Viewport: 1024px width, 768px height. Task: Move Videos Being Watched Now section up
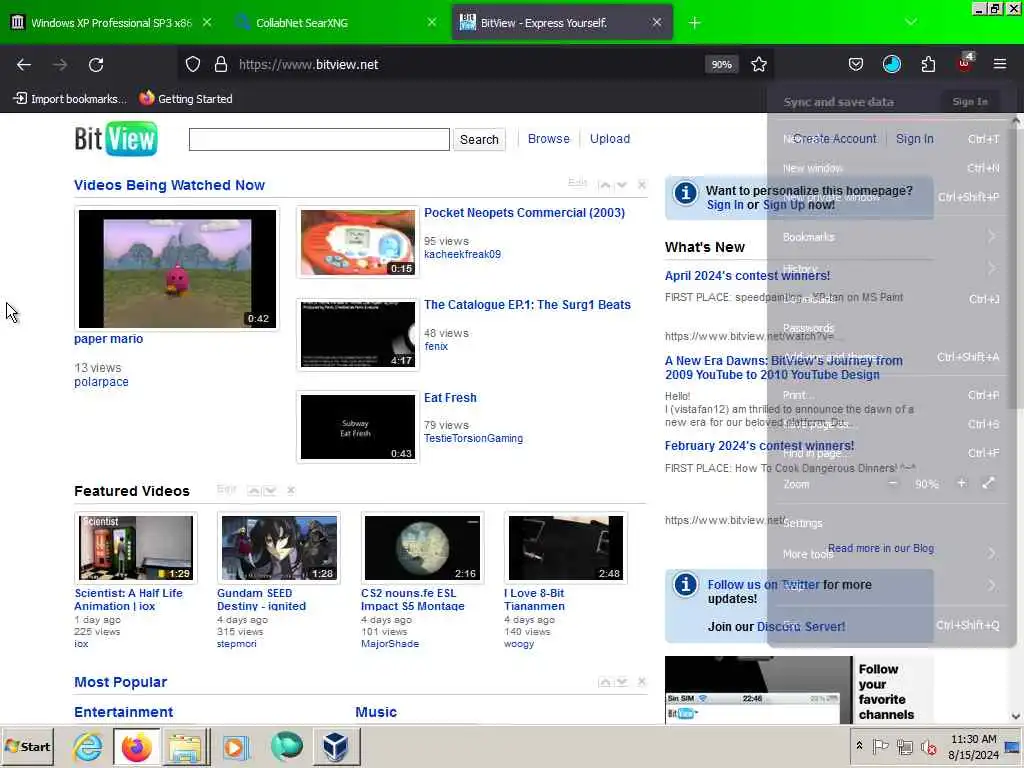[605, 185]
